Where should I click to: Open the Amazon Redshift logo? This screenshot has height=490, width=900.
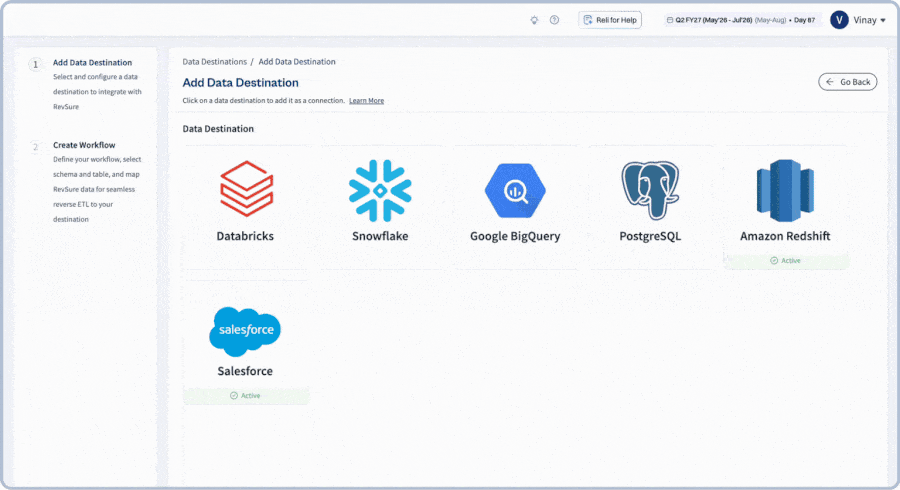pos(785,190)
